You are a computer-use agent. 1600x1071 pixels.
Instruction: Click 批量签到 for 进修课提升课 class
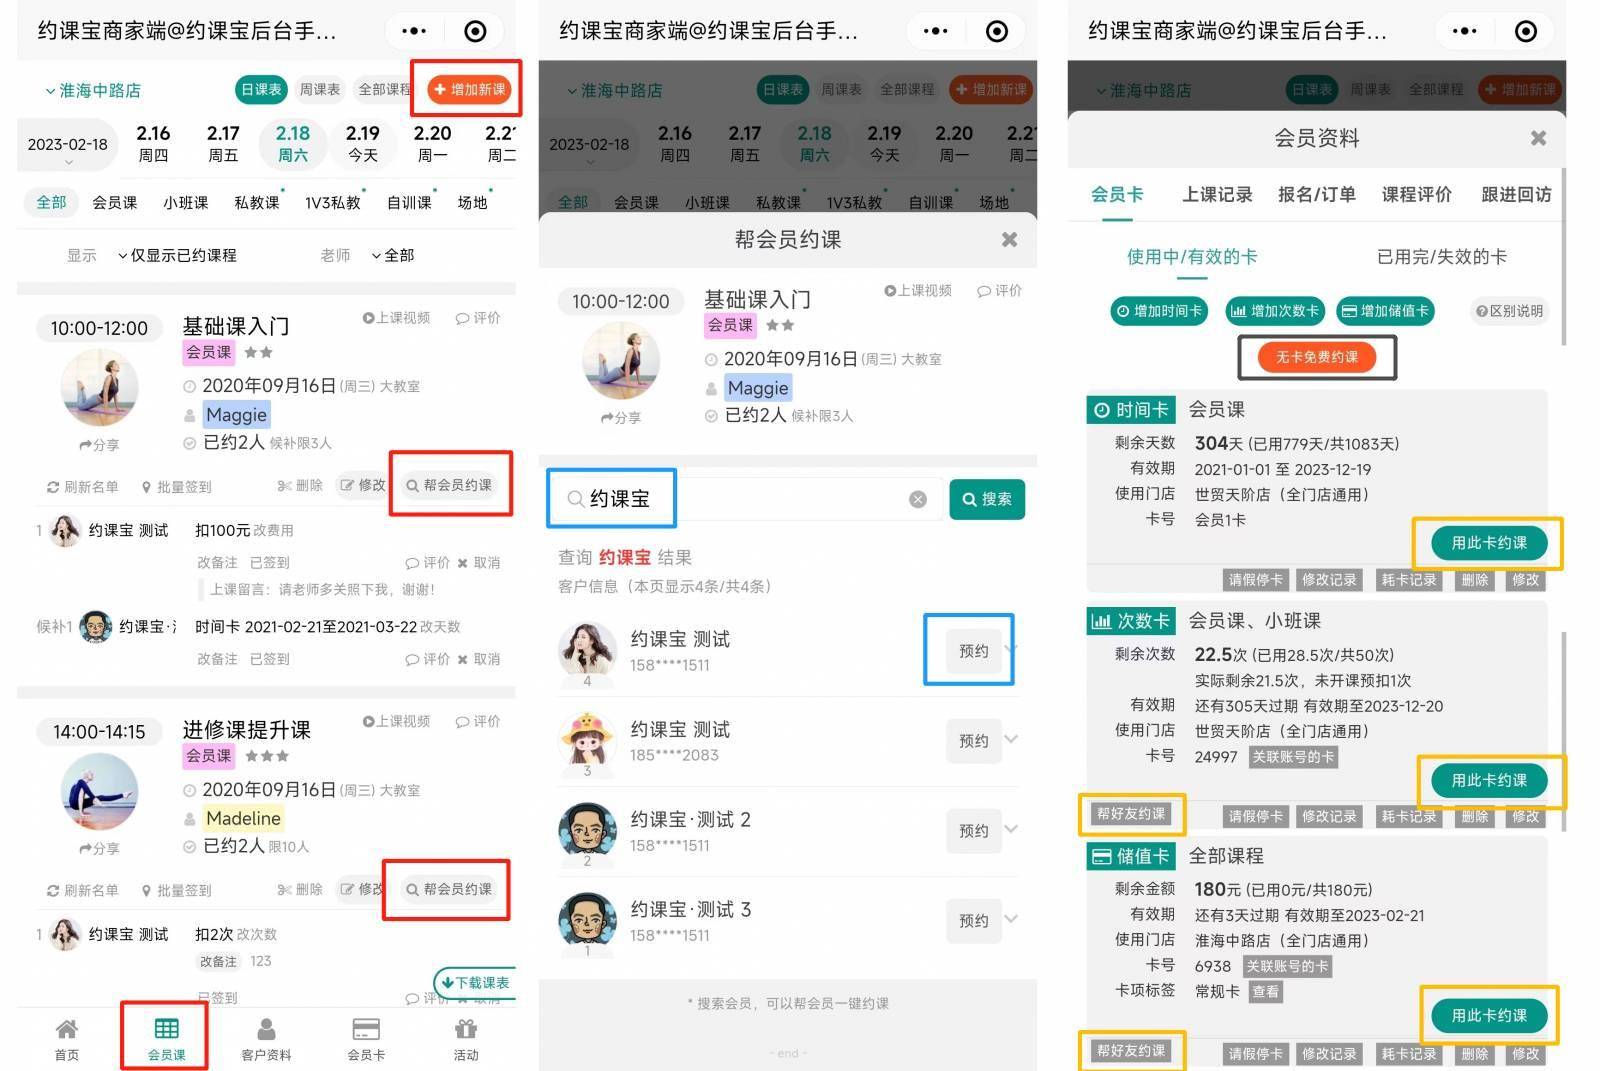click(x=176, y=890)
